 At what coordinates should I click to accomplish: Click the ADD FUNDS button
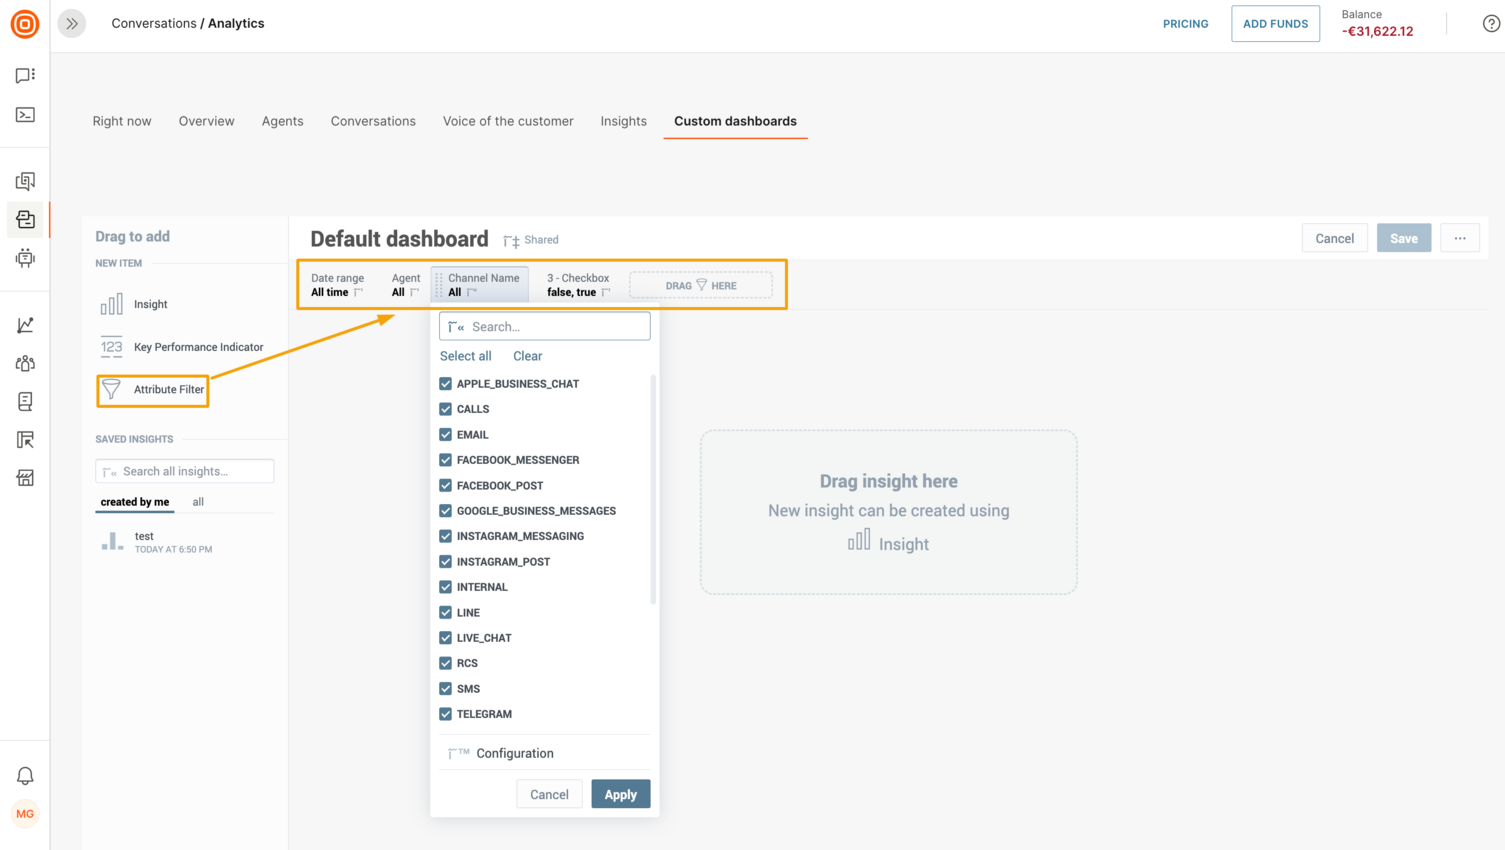point(1275,23)
